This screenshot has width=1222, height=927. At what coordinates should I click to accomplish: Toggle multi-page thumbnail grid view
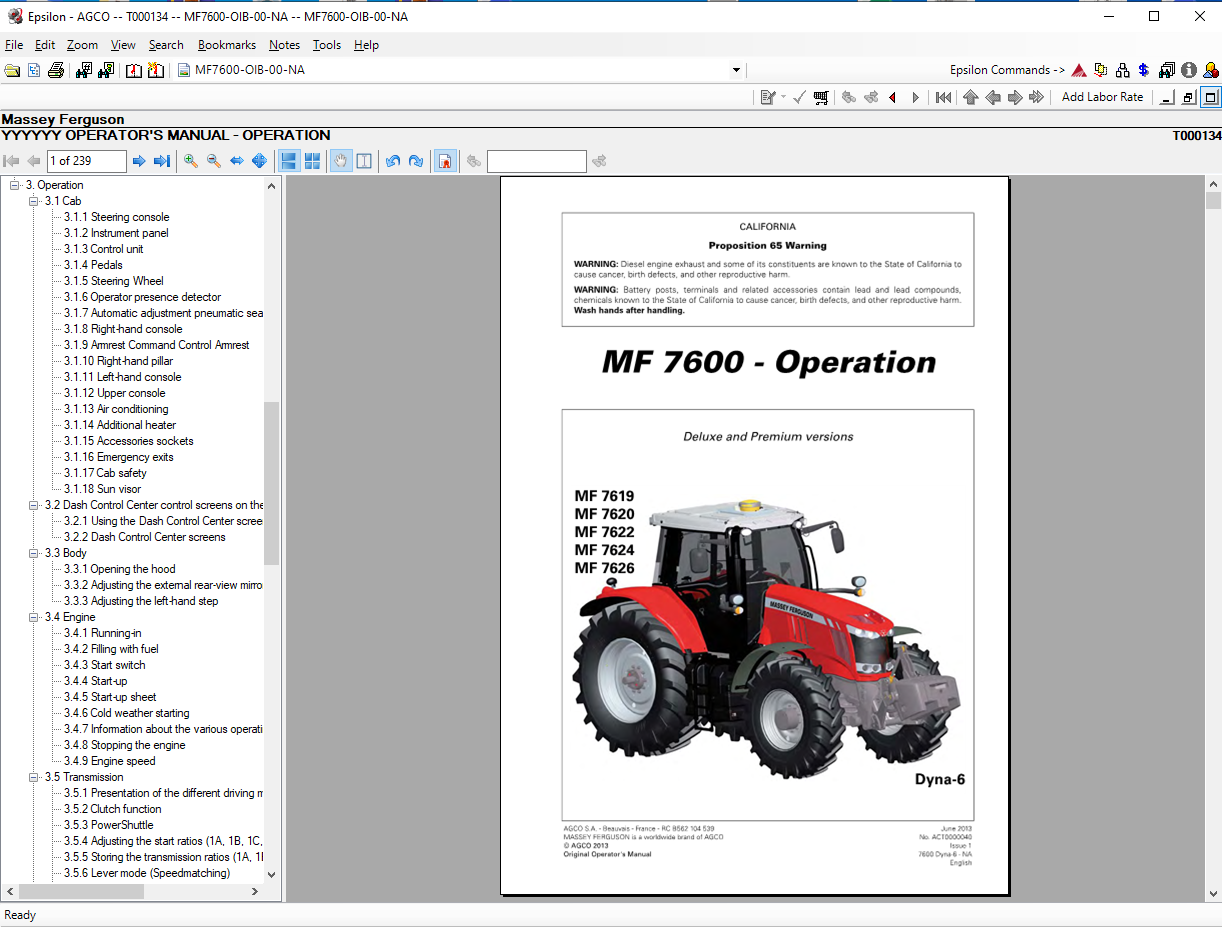[x=312, y=161]
